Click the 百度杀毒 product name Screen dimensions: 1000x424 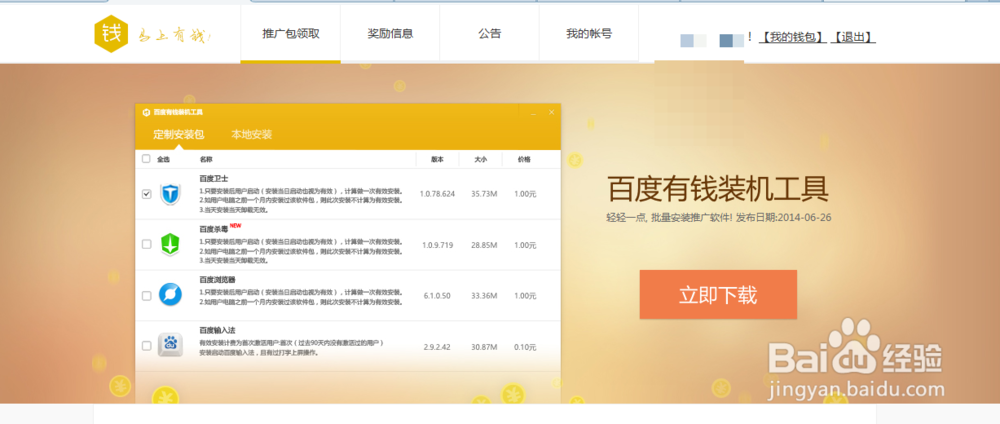coord(214,228)
